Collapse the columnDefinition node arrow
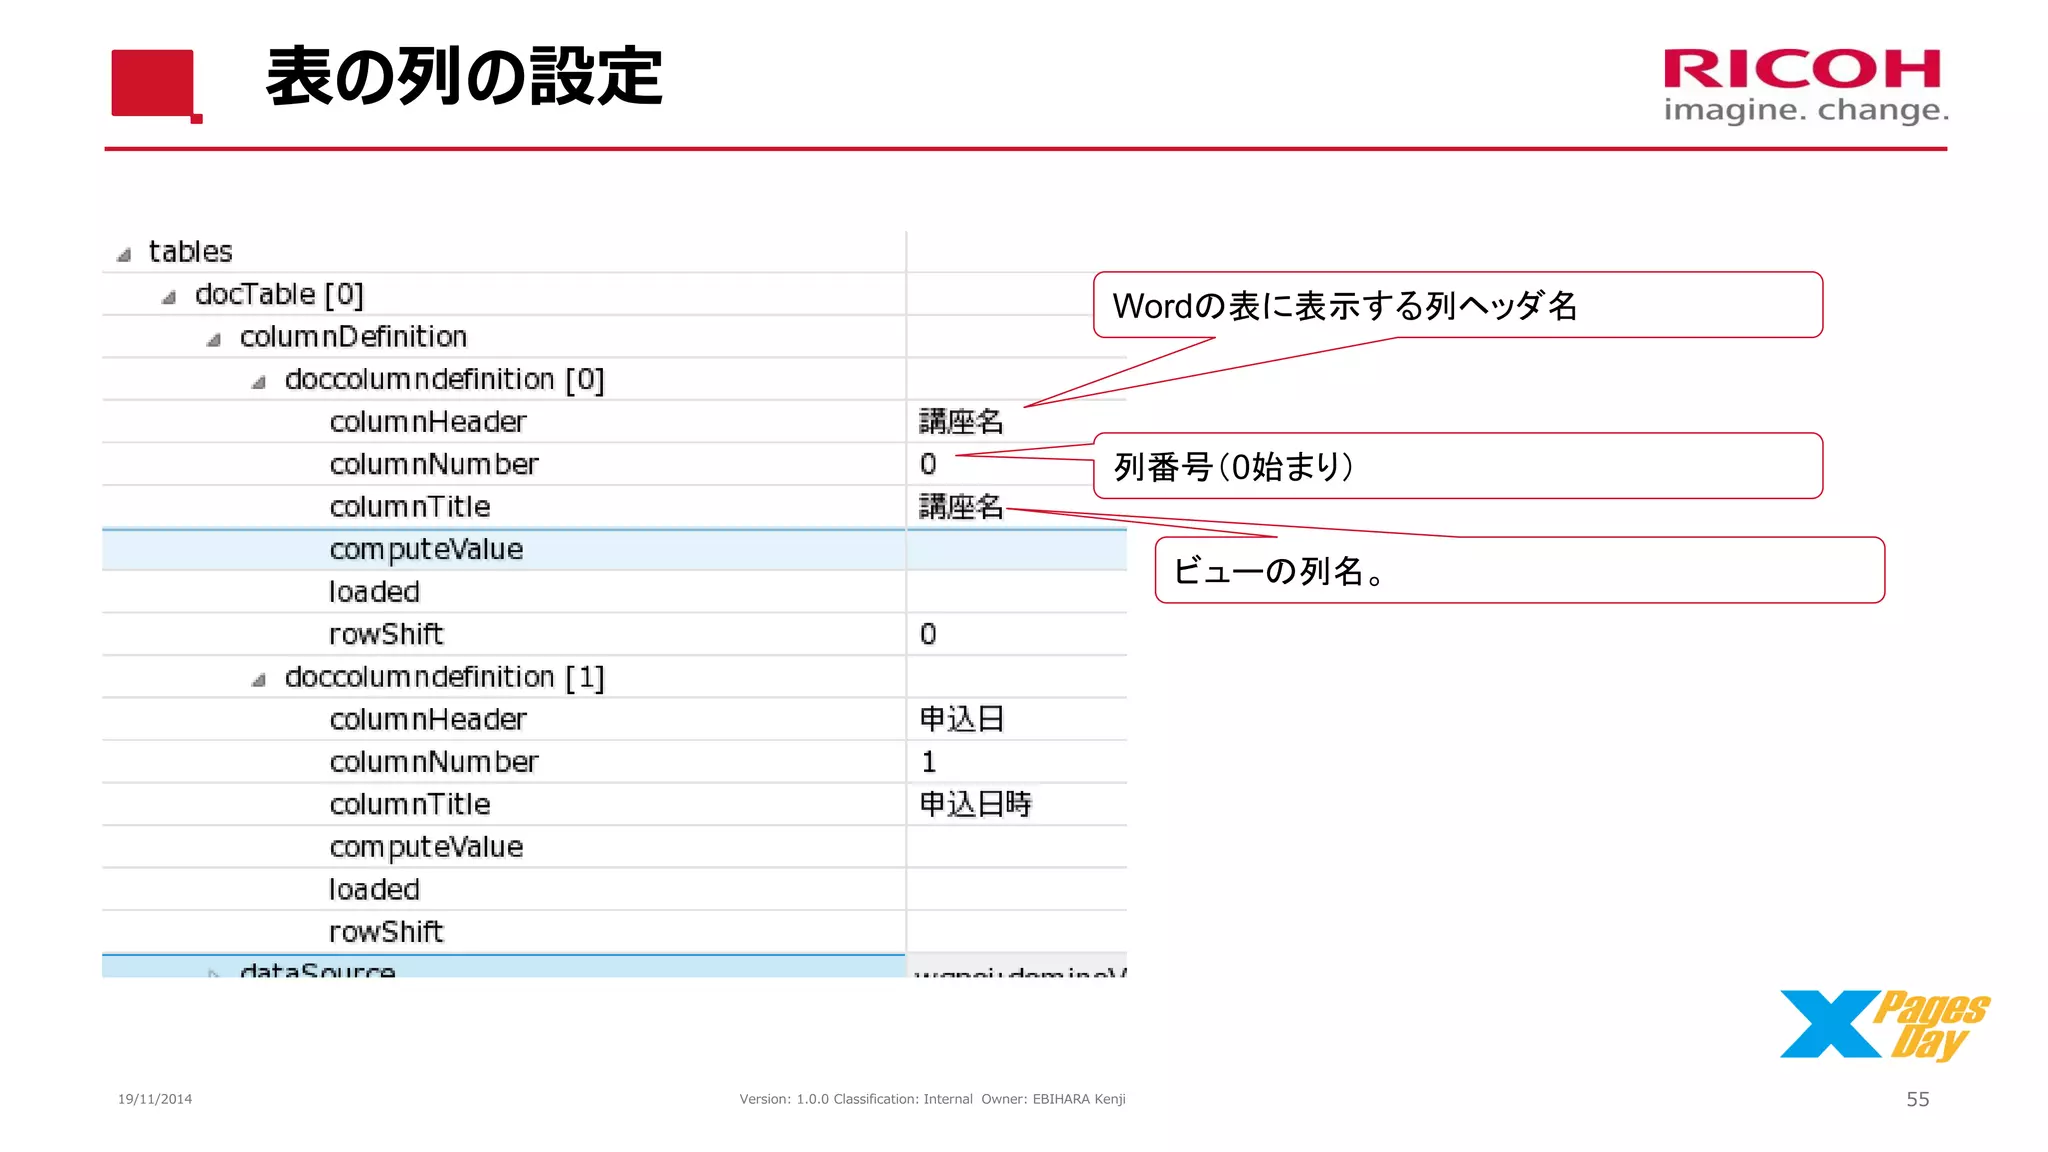 click(214, 340)
